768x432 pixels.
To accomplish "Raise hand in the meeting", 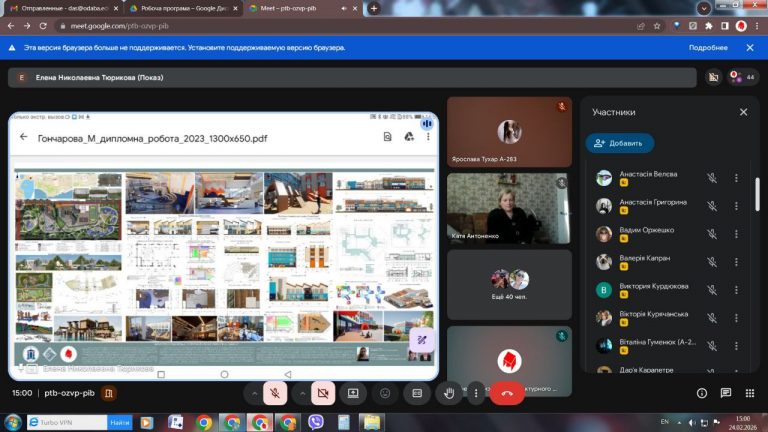I will 450,394.
